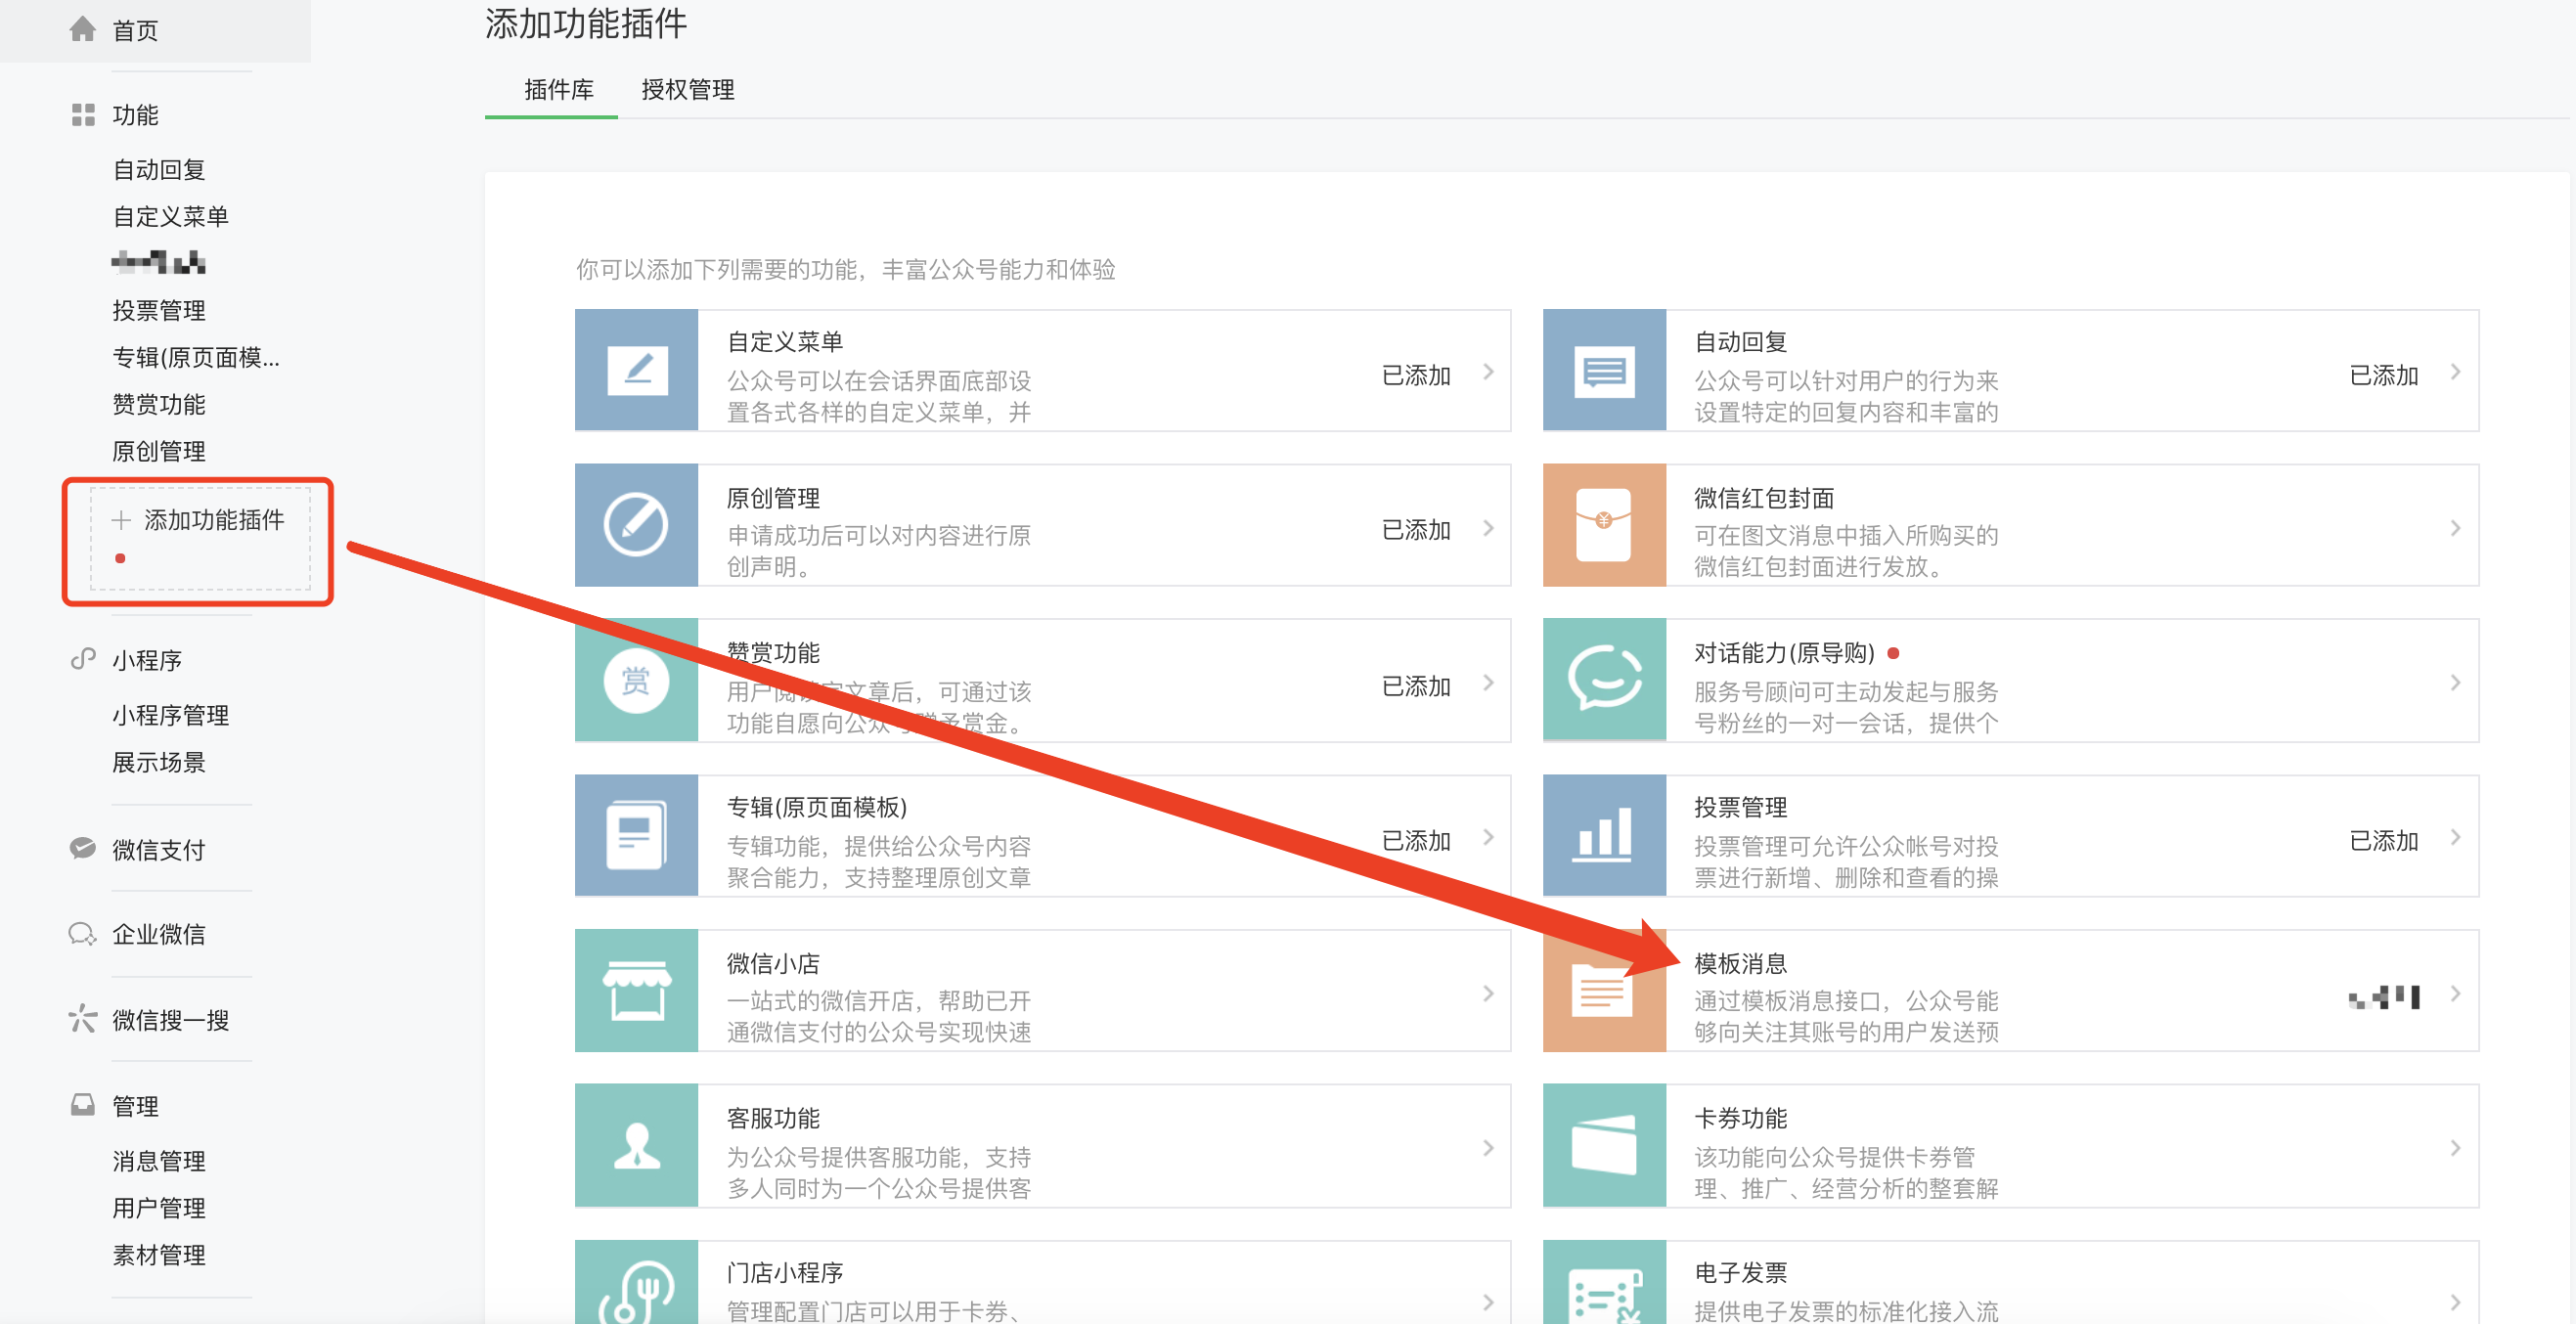This screenshot has height=1324, width=2576.
Task: Open the 卡券功能 plugin title
Action: coord(1741,1118)
